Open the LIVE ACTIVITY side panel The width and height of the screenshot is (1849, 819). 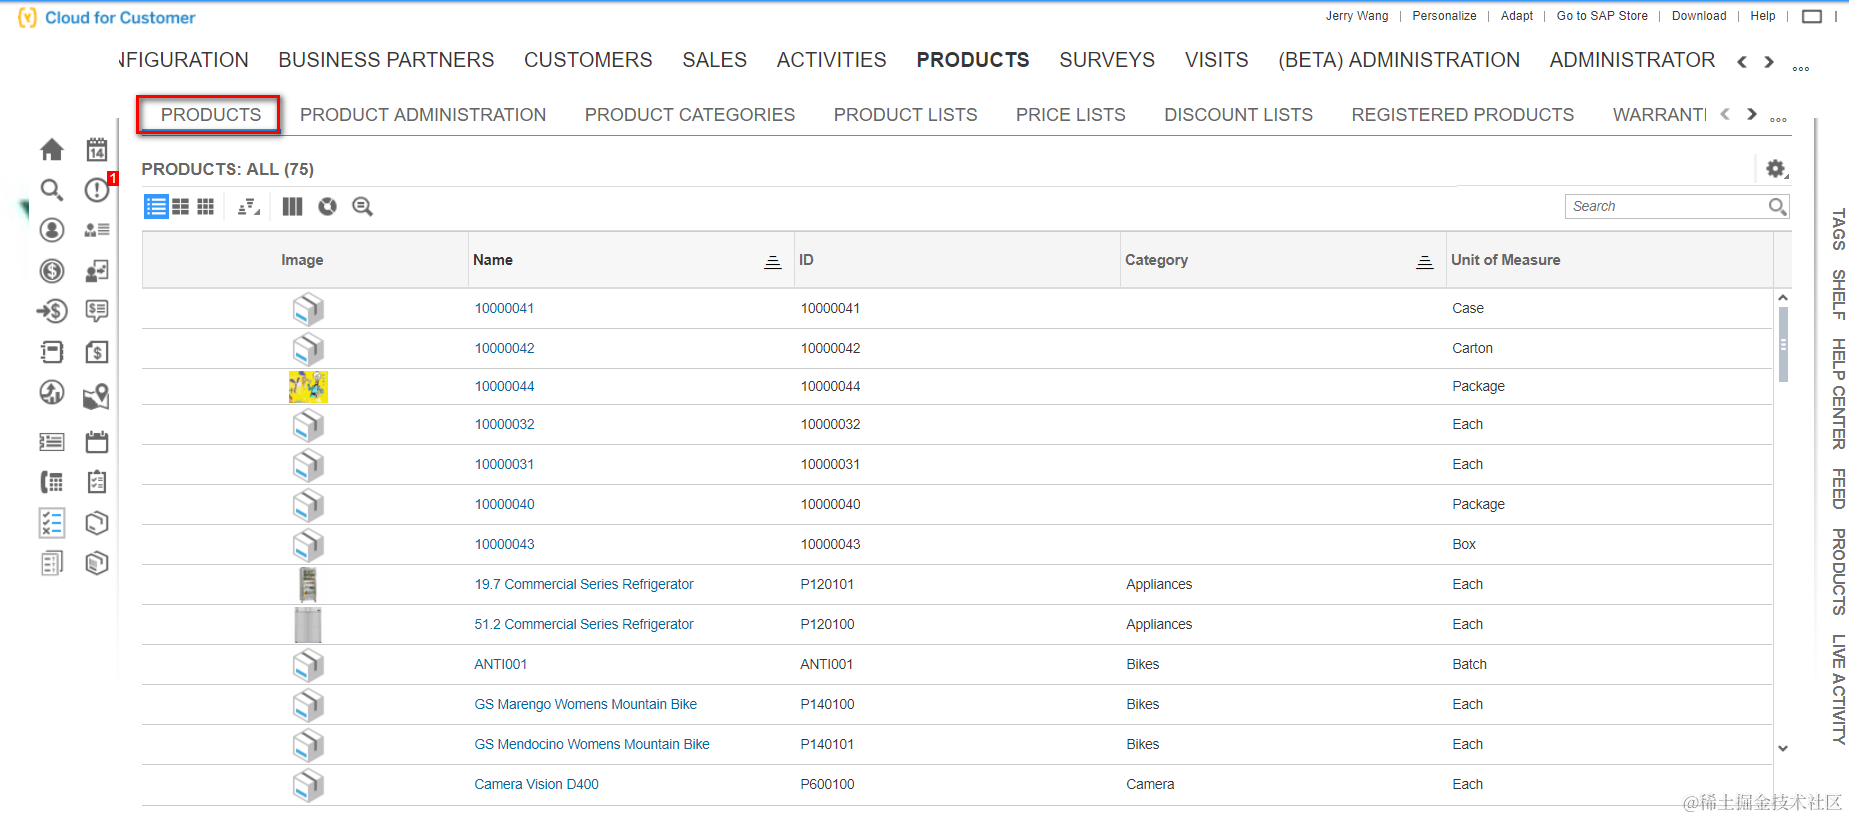[1838, 689]
